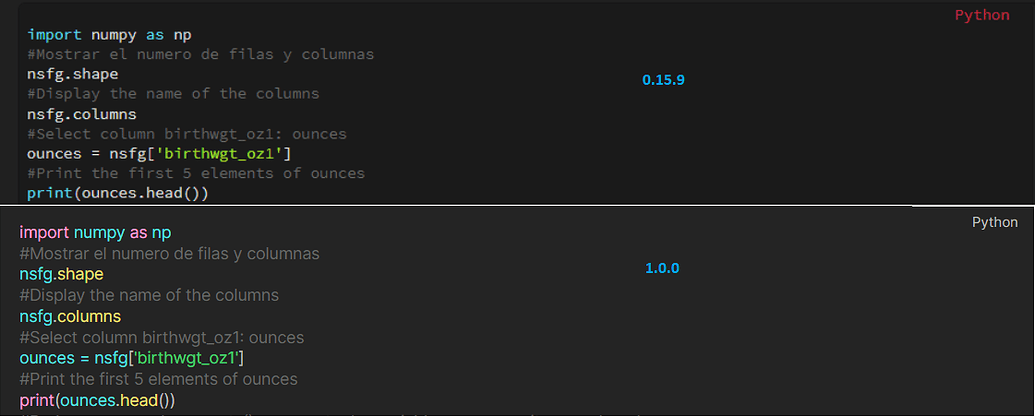
Task: Click the gray Python language label
Action: coord(994,222)
